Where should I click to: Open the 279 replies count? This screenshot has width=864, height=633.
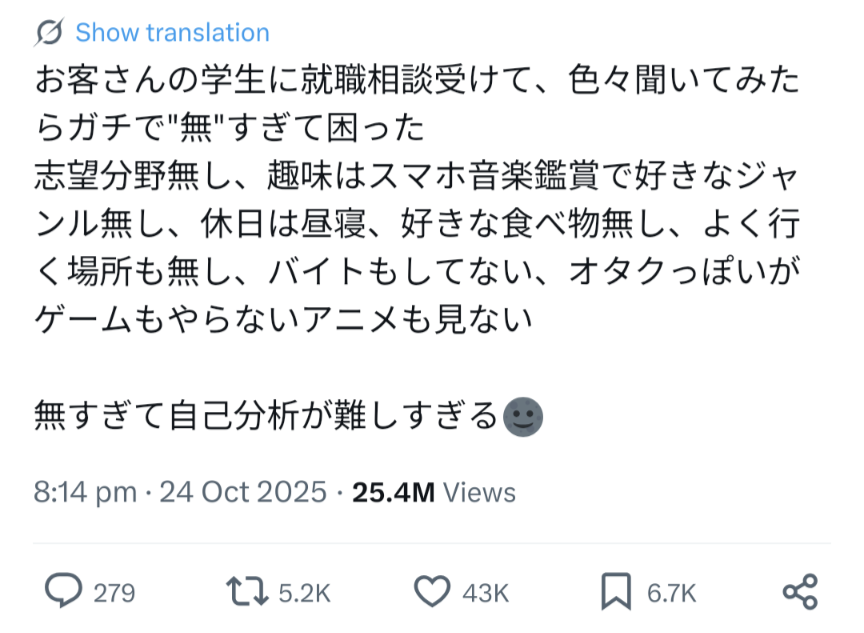(x=114, y=593)
